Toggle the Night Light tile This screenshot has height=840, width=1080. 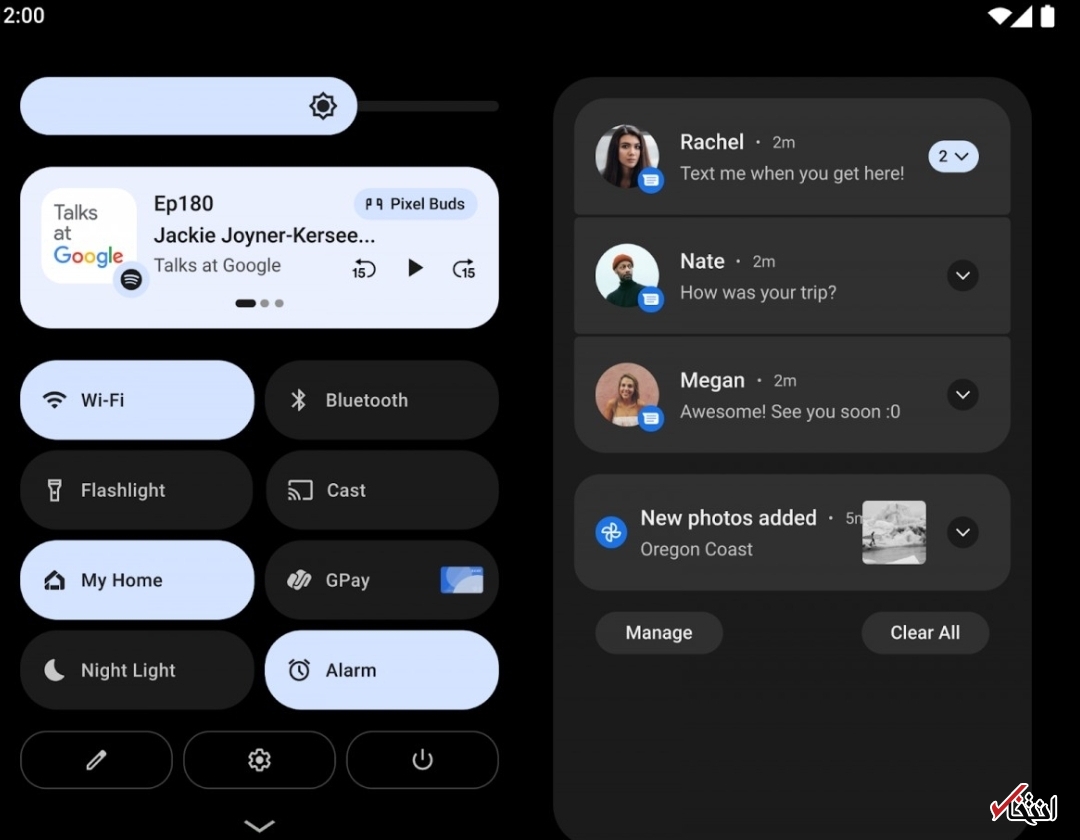pyautogui.click(x=137, y=670)
